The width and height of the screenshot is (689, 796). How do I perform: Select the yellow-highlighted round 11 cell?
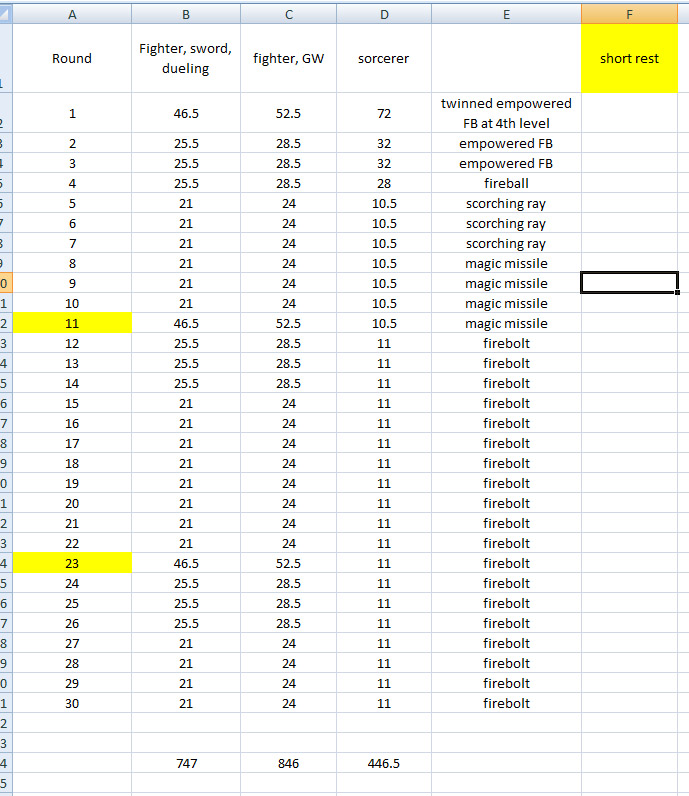pyautogui.click(x=72, y=323)
